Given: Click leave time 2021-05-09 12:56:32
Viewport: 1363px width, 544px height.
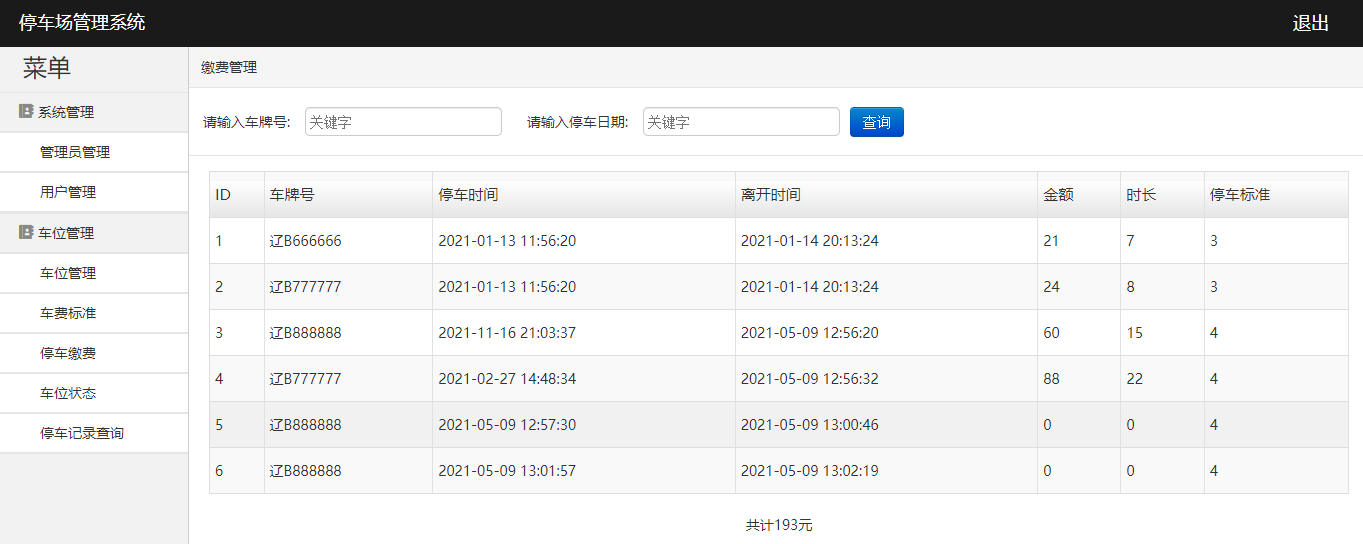Looking at the screenshot, I should tap(810, 379).
